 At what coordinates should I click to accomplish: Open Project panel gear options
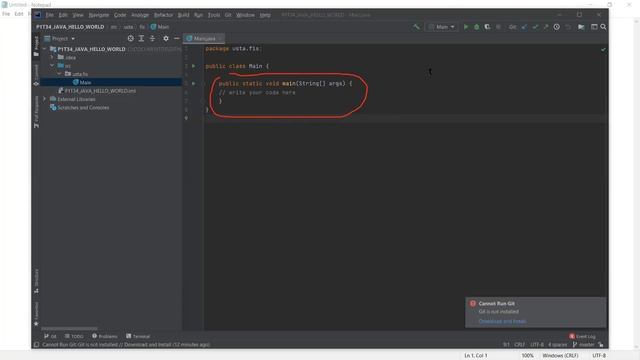[x=166, y=38]
